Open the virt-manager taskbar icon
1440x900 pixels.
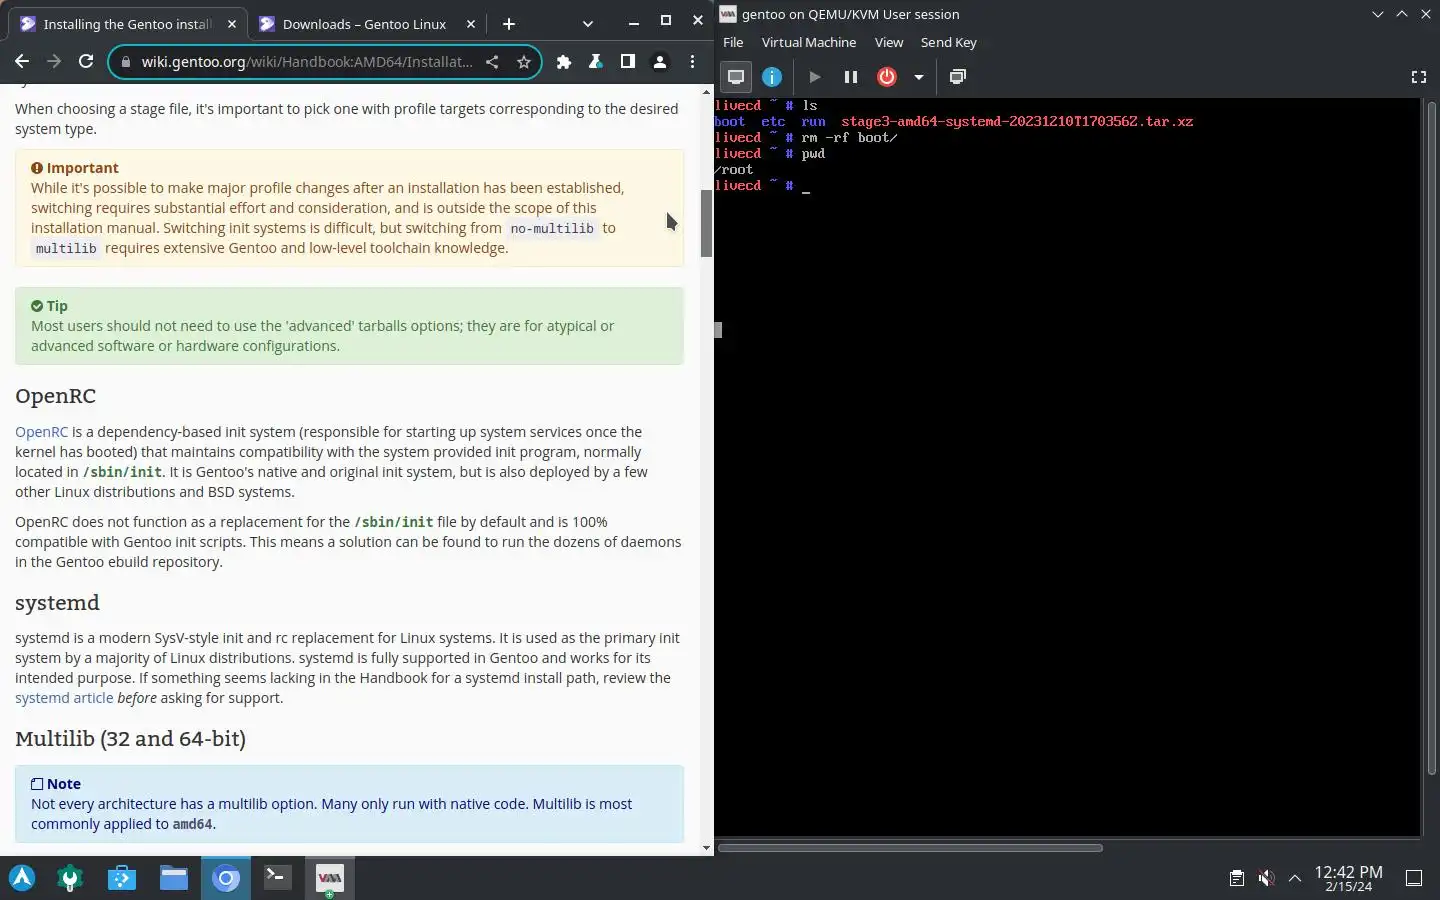click(x=329, y=878)
